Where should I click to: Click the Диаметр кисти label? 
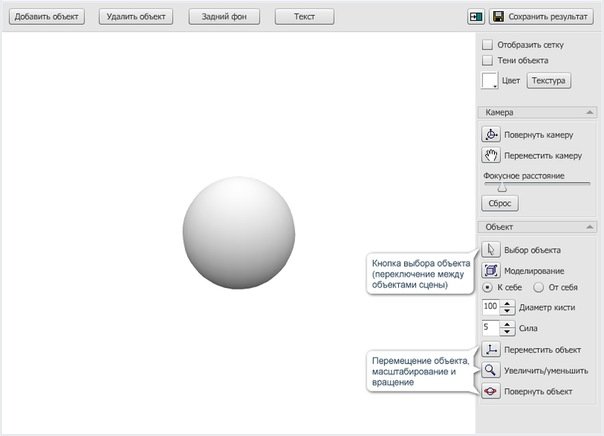(x=547, y=307)
